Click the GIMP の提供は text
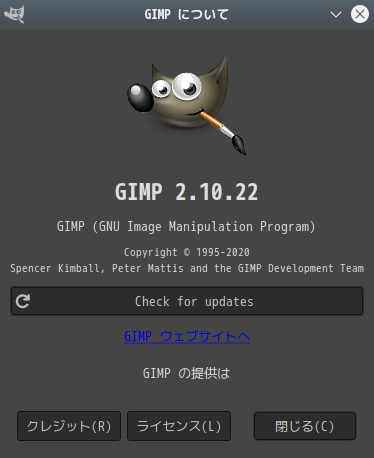The height and width of the screenshot is (458, 374). tap(187, 373)
